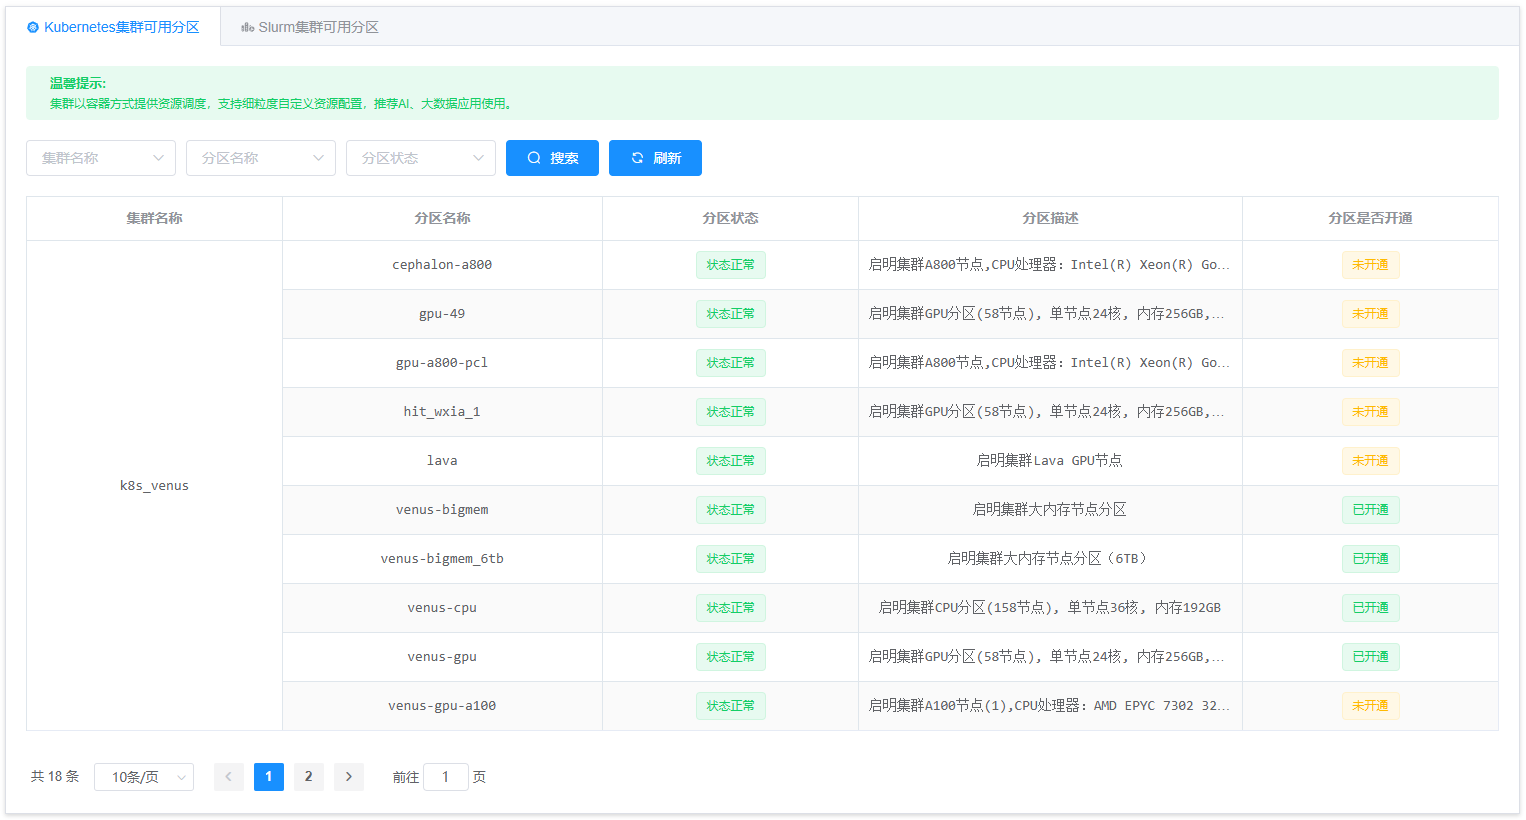Select partition venus-bigmem_6tb

click(442, 559)
